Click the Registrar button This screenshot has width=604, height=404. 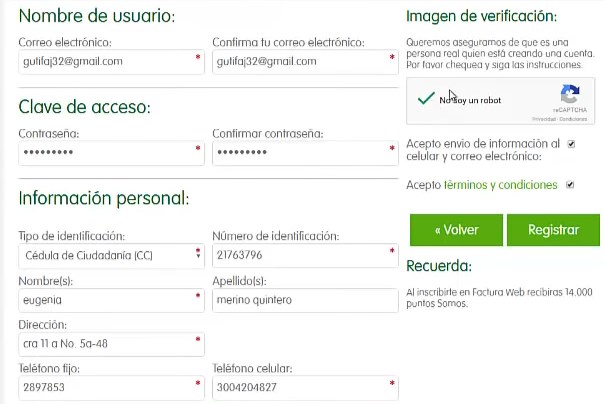tap(553, 230)
